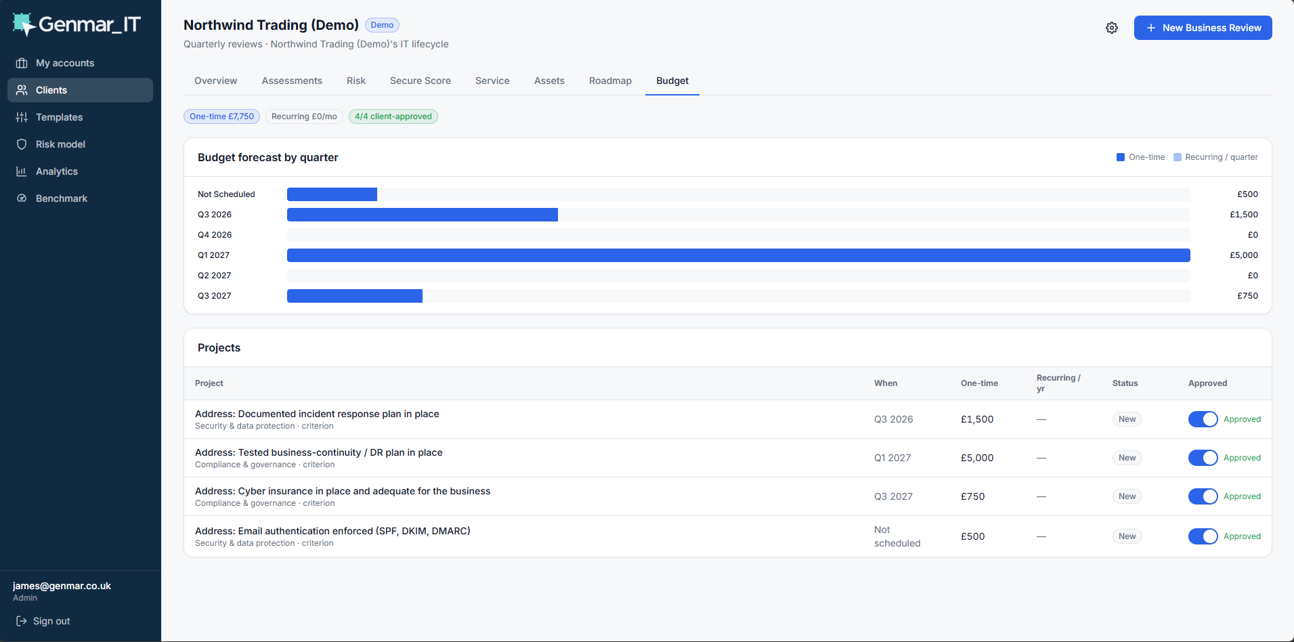Click the Approved column header
The image size is (1294, 642).
(x=1208, y=383)
